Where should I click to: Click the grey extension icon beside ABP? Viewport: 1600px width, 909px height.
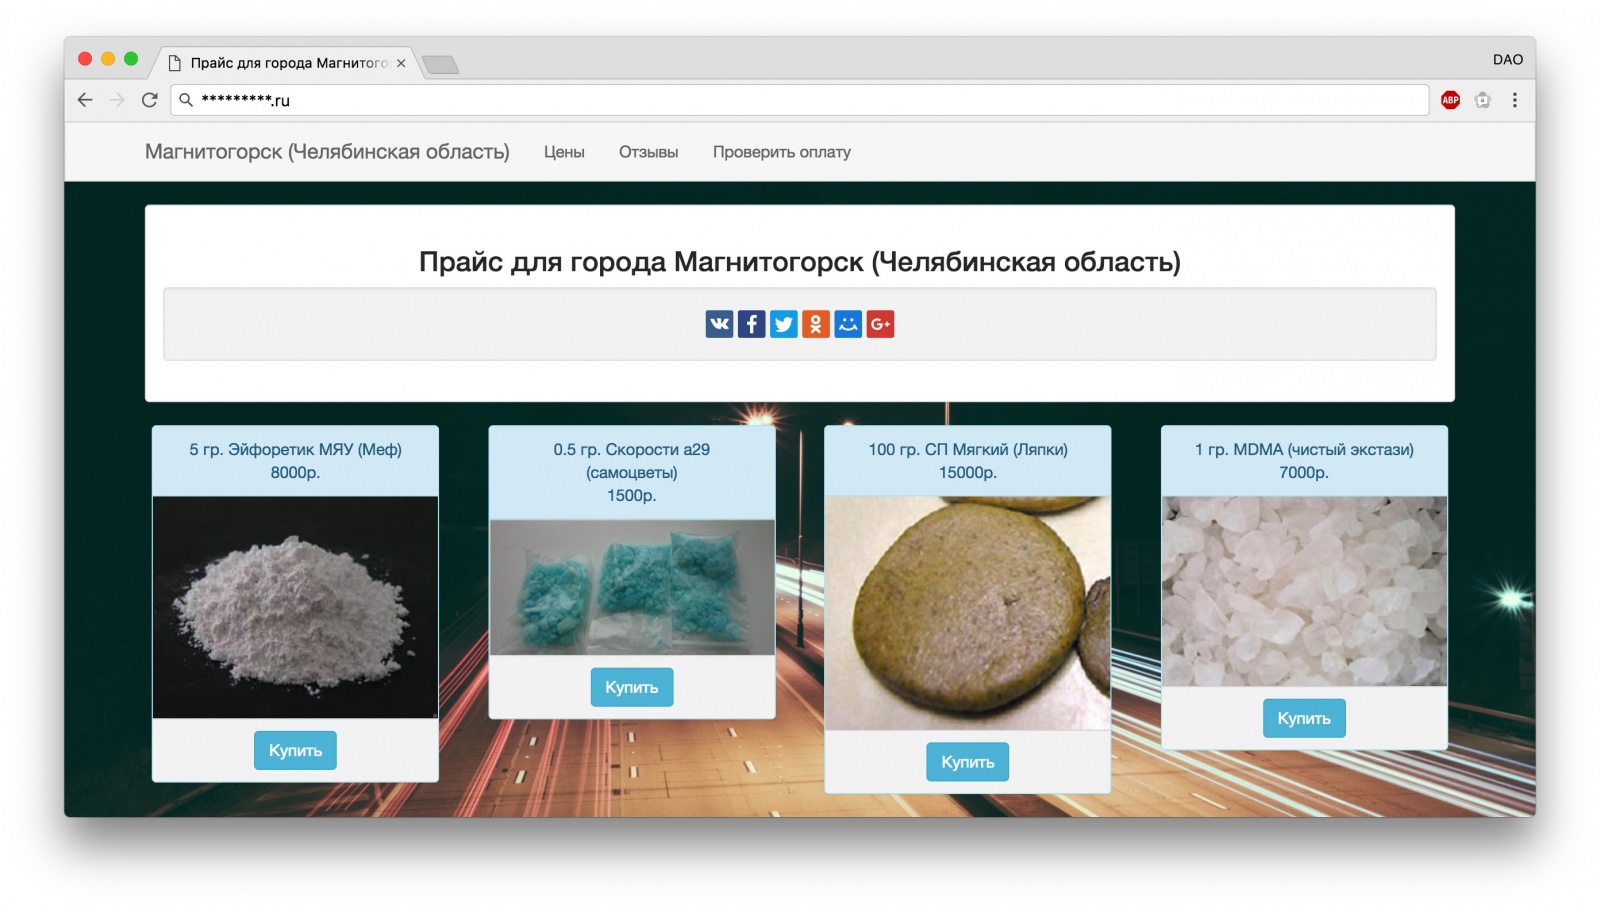1483,100
